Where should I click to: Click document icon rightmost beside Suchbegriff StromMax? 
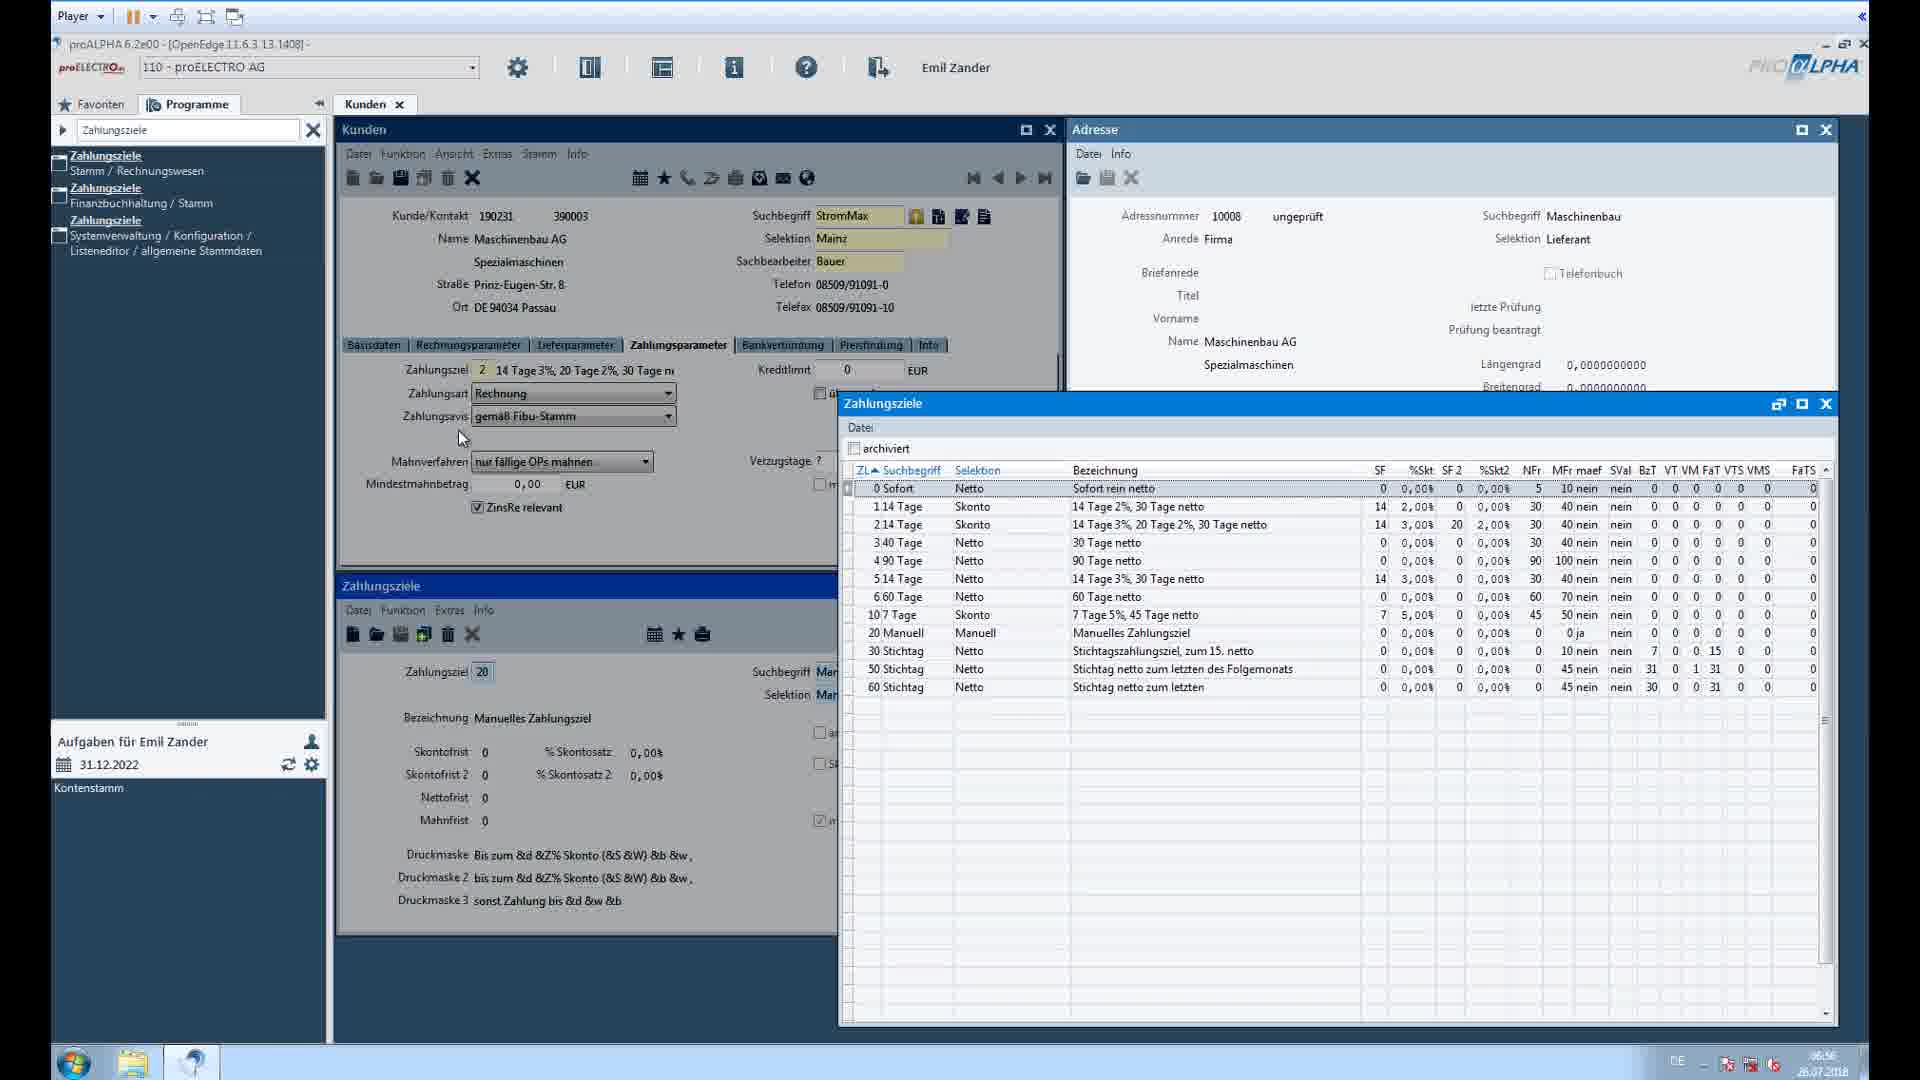(984, 216)
